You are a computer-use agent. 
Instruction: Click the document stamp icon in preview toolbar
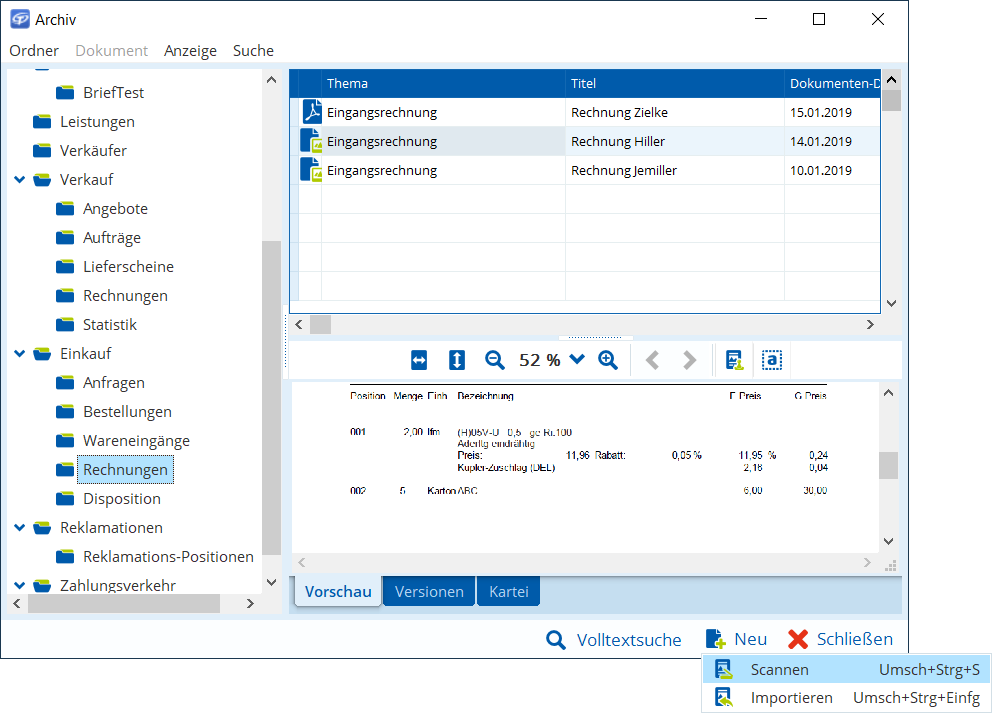(735, 360)
